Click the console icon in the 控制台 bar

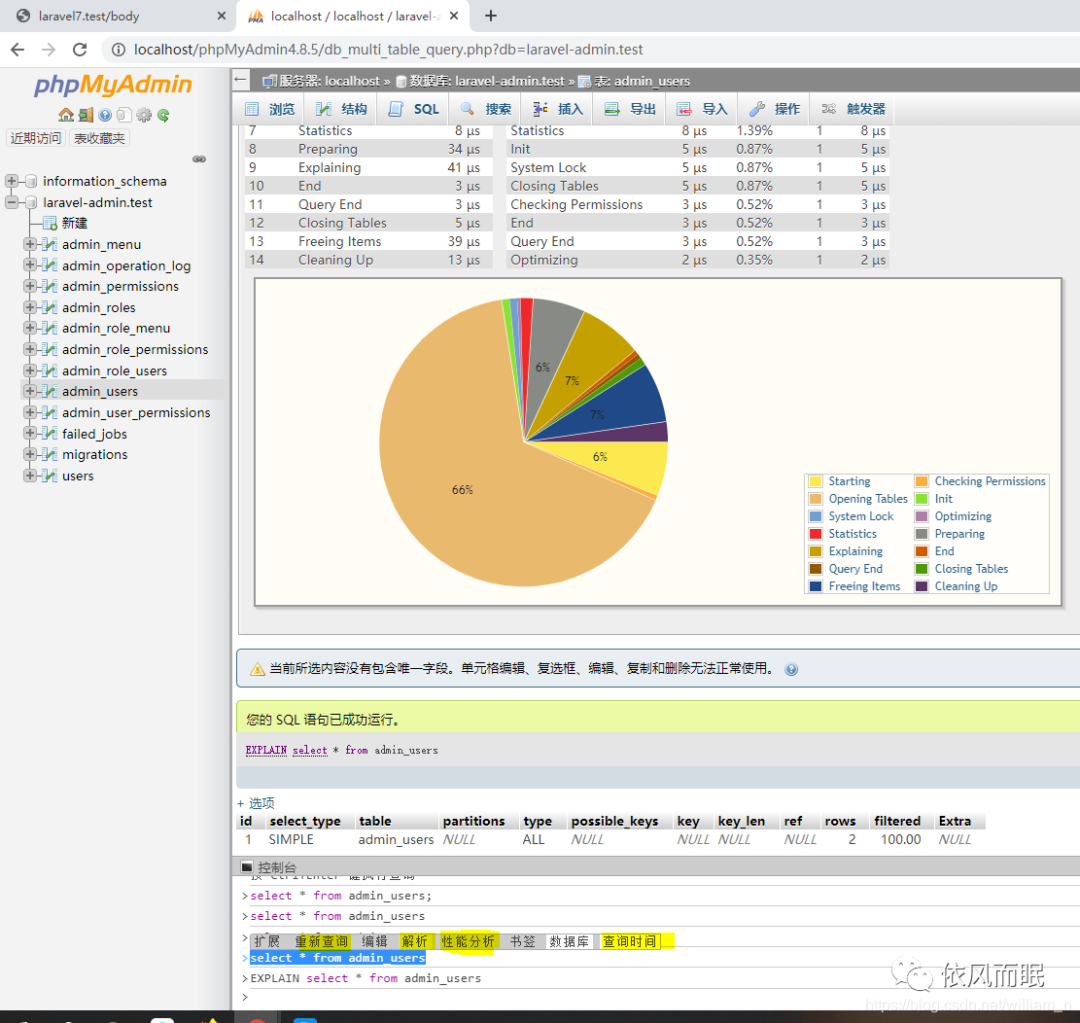tap(247, 867)
